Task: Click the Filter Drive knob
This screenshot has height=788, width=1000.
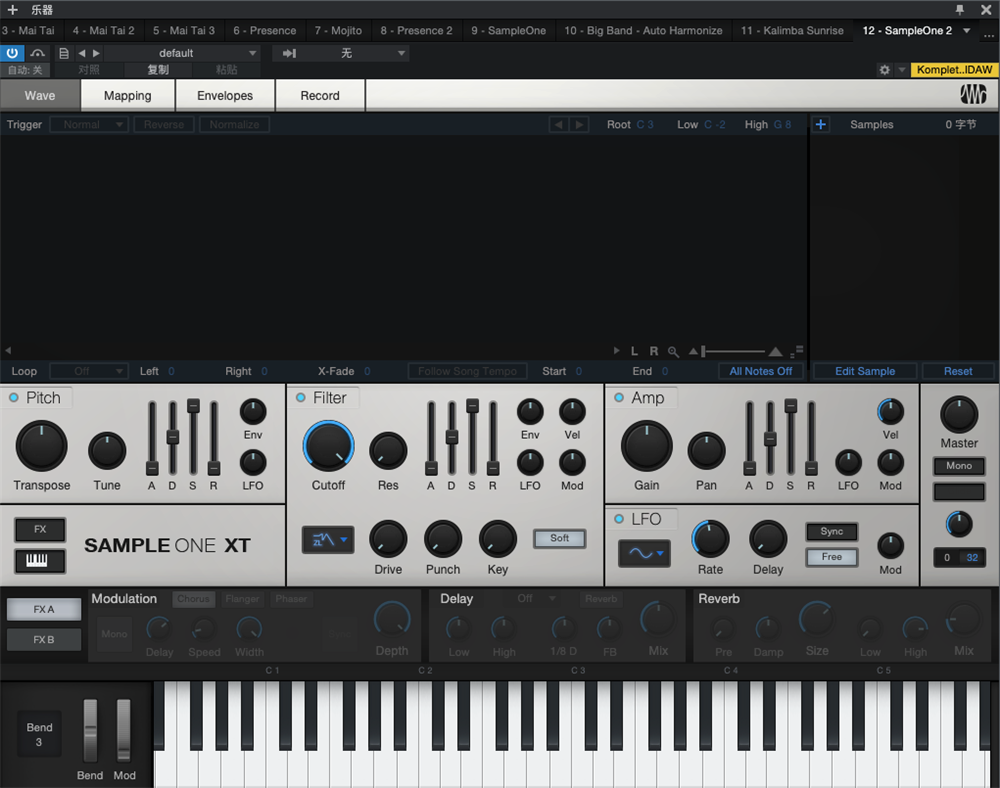Action: point(388,539)
